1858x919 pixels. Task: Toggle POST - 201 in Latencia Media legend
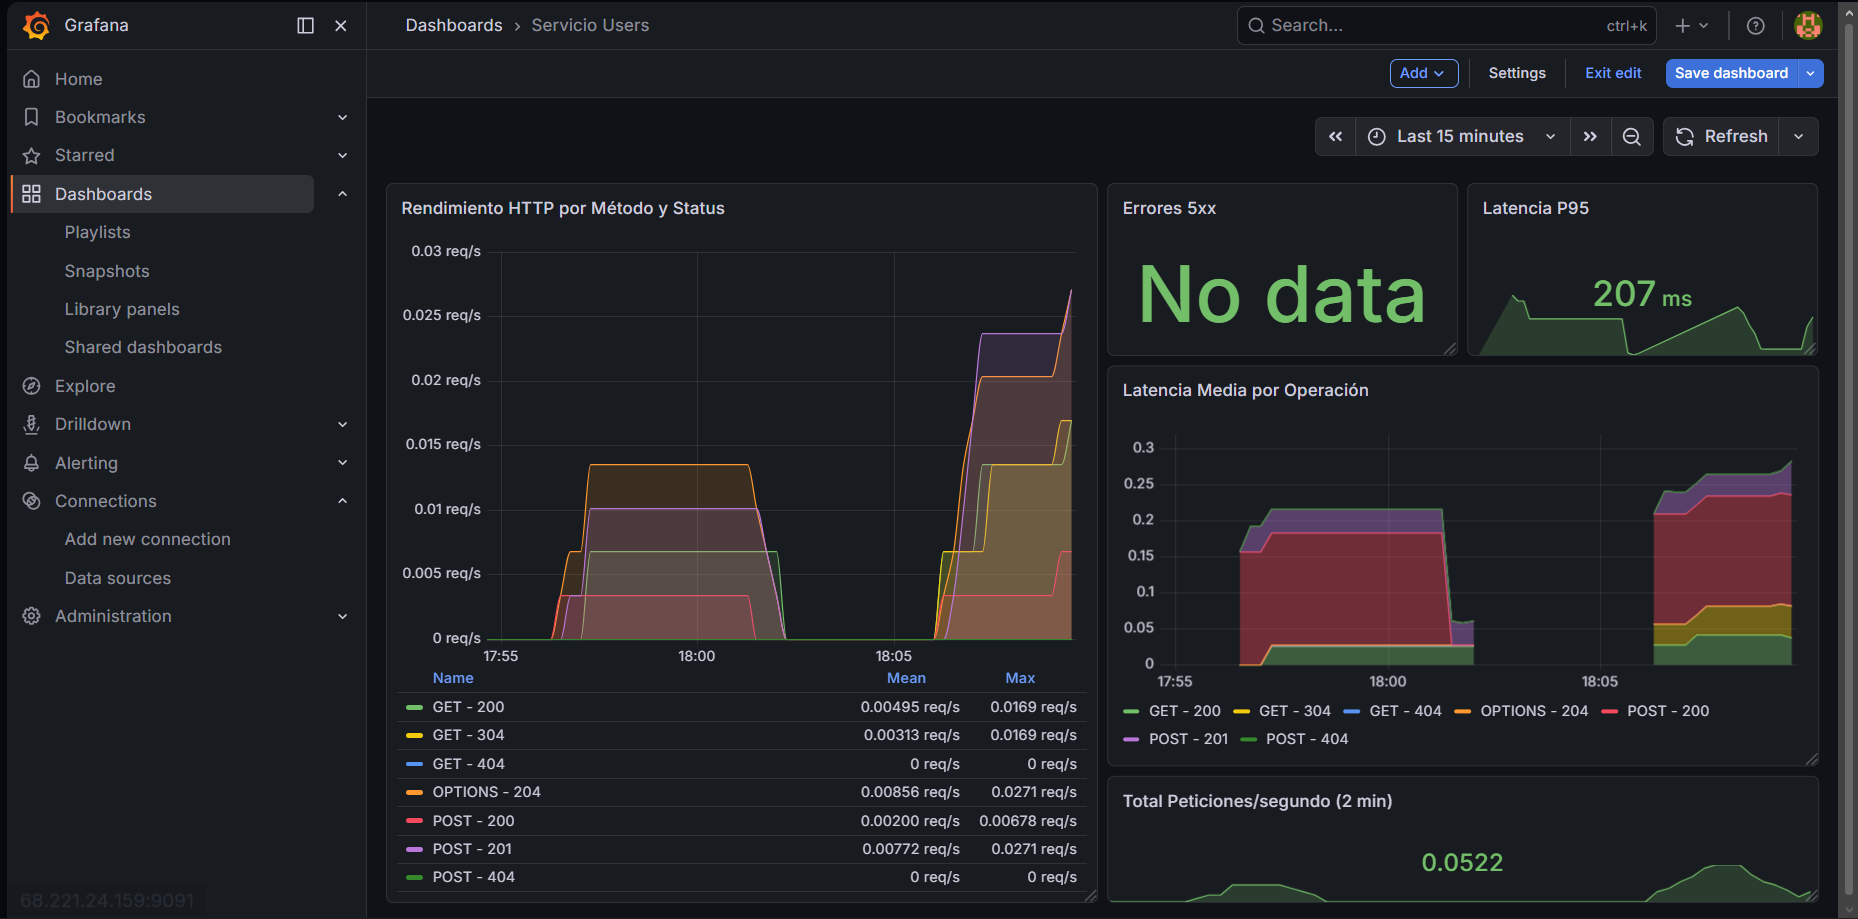coord(1188,739)
